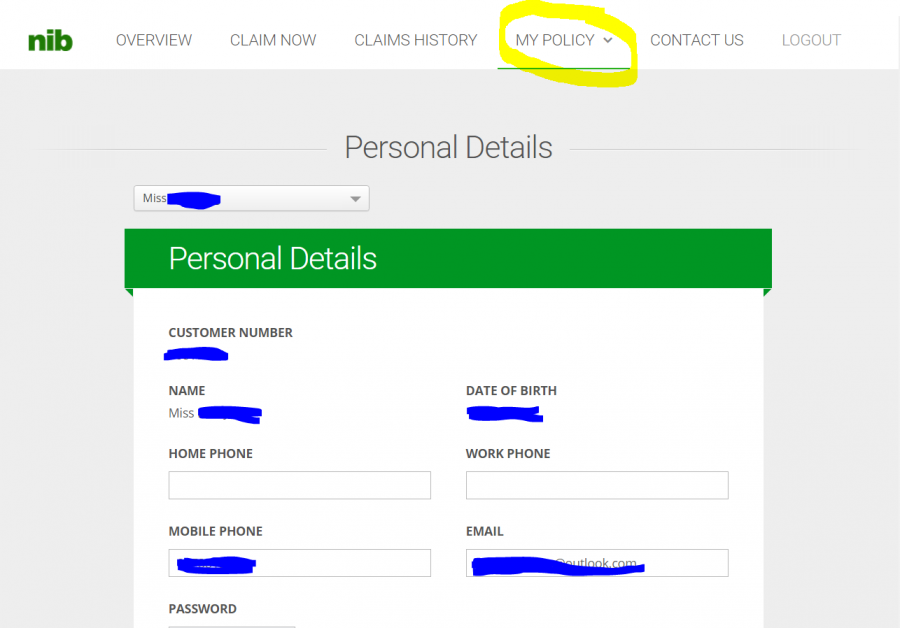Expand the My Policy chevron arrow
The width and height of the screenshot is (900, 628).
point(608,40)
